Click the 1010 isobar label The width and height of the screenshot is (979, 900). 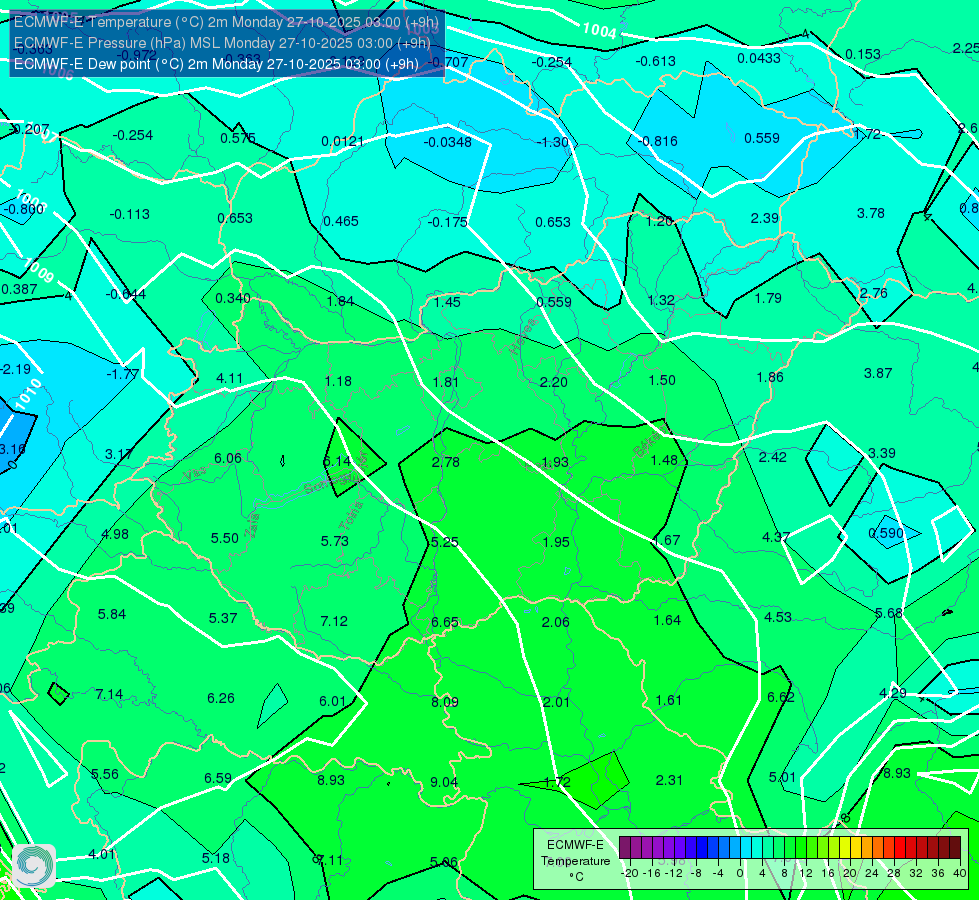[28, 395]
